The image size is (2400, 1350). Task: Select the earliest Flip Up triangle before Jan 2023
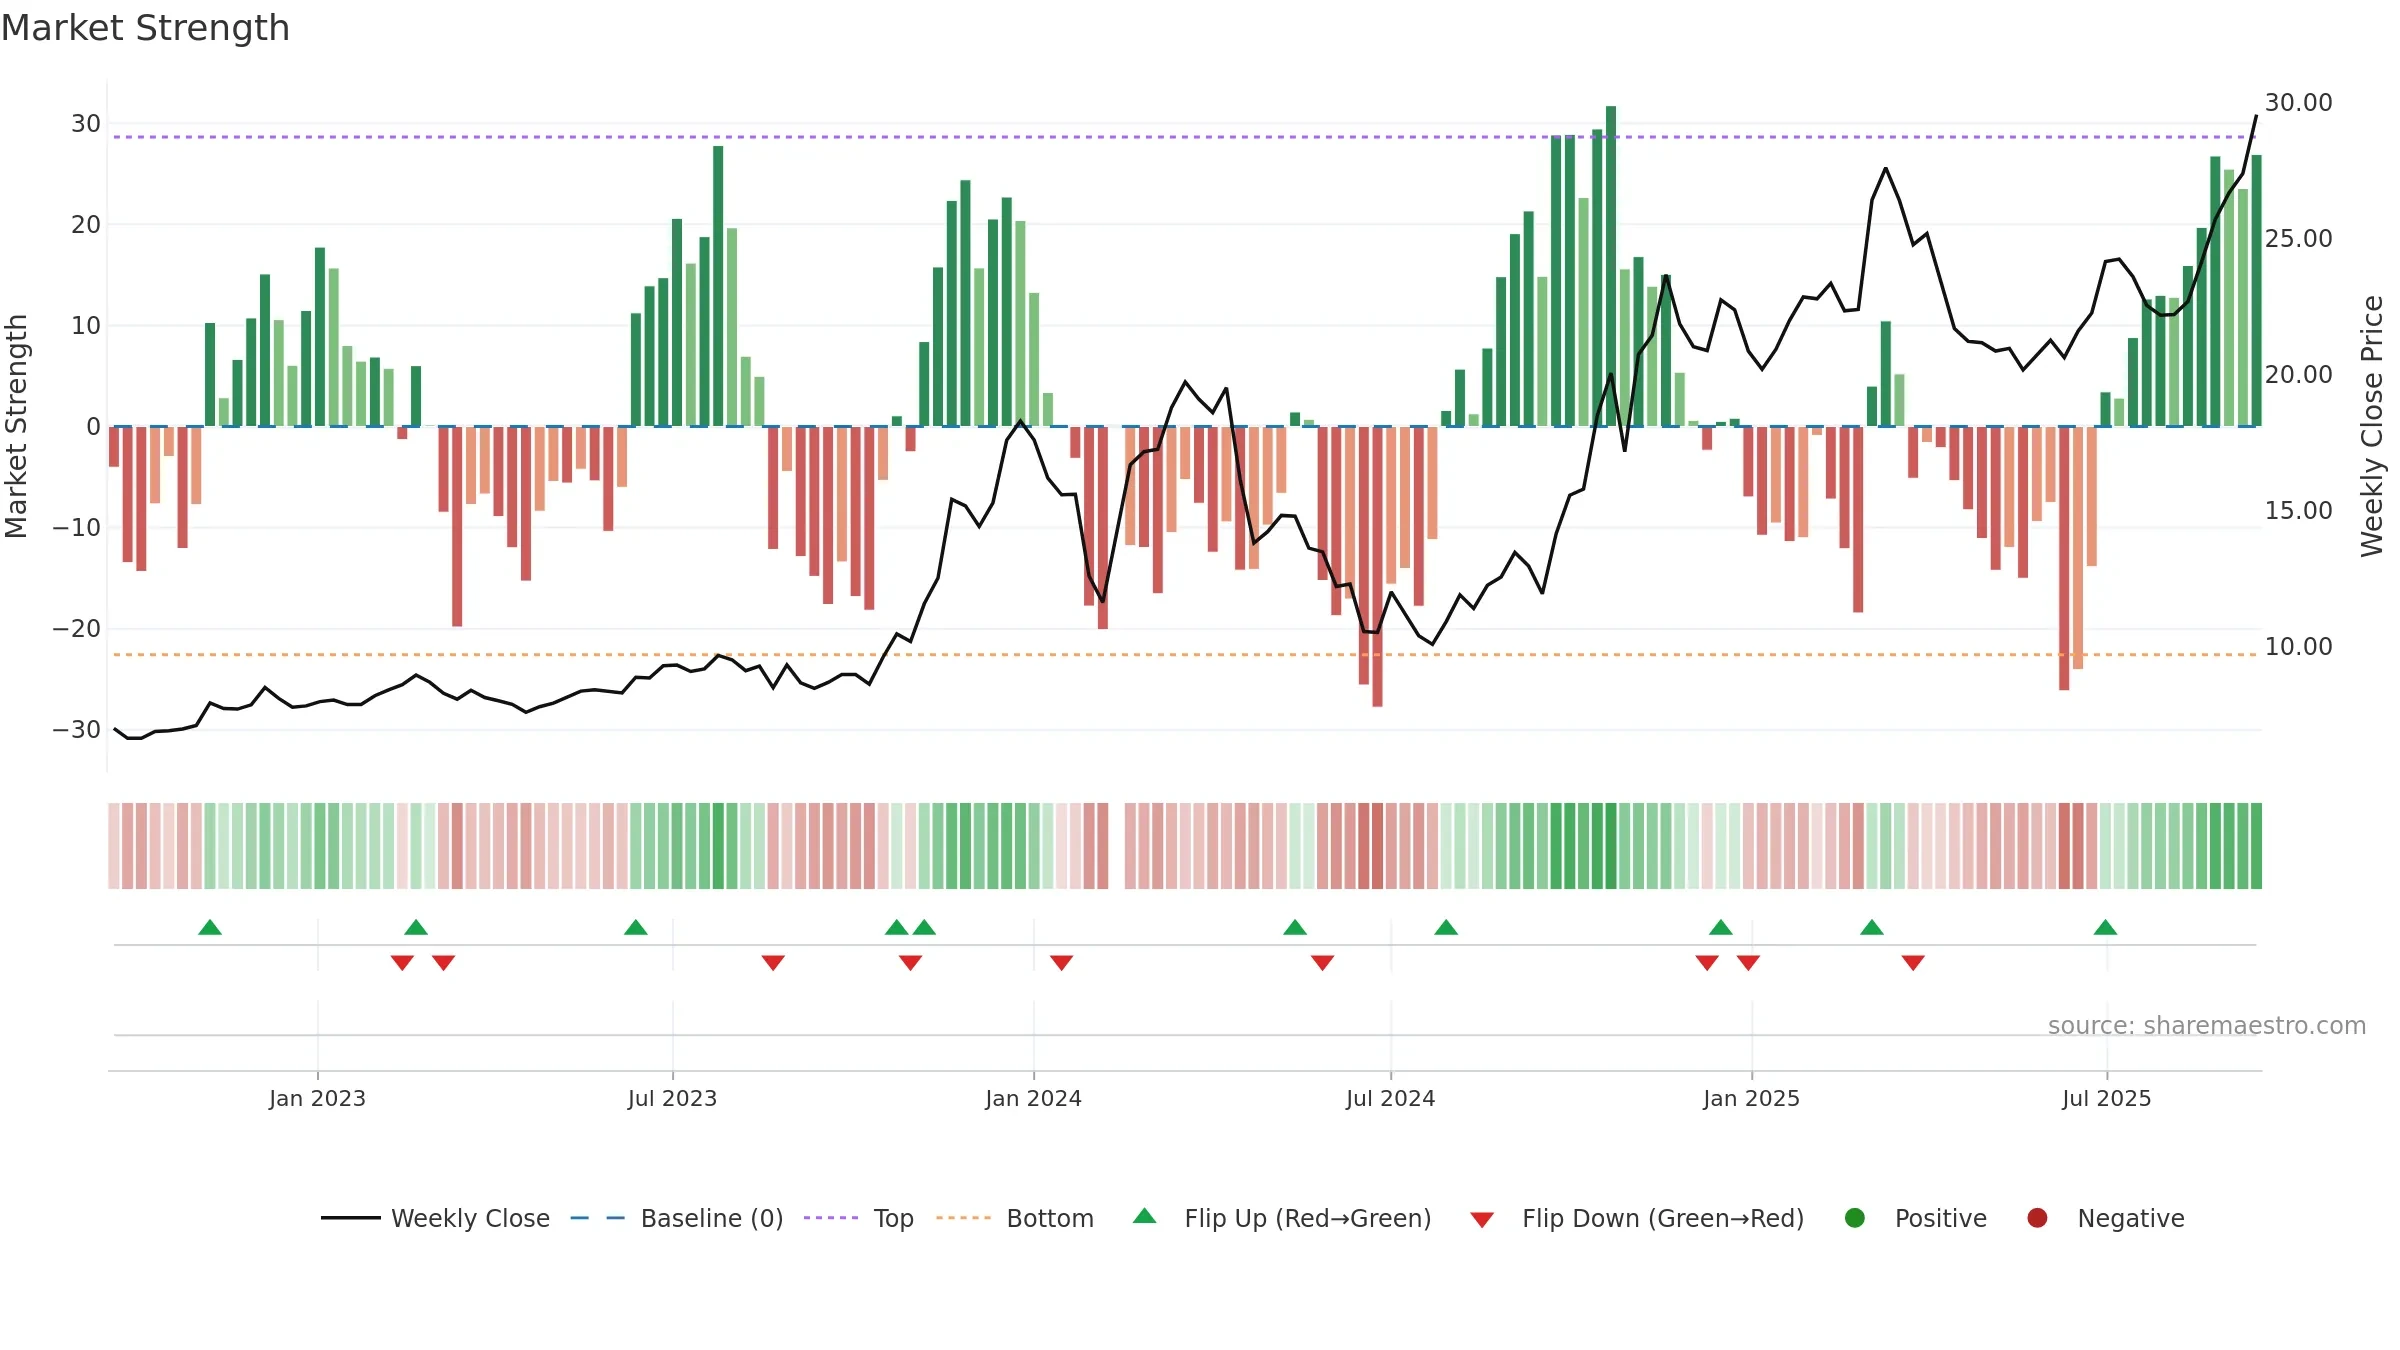point(210,927)
